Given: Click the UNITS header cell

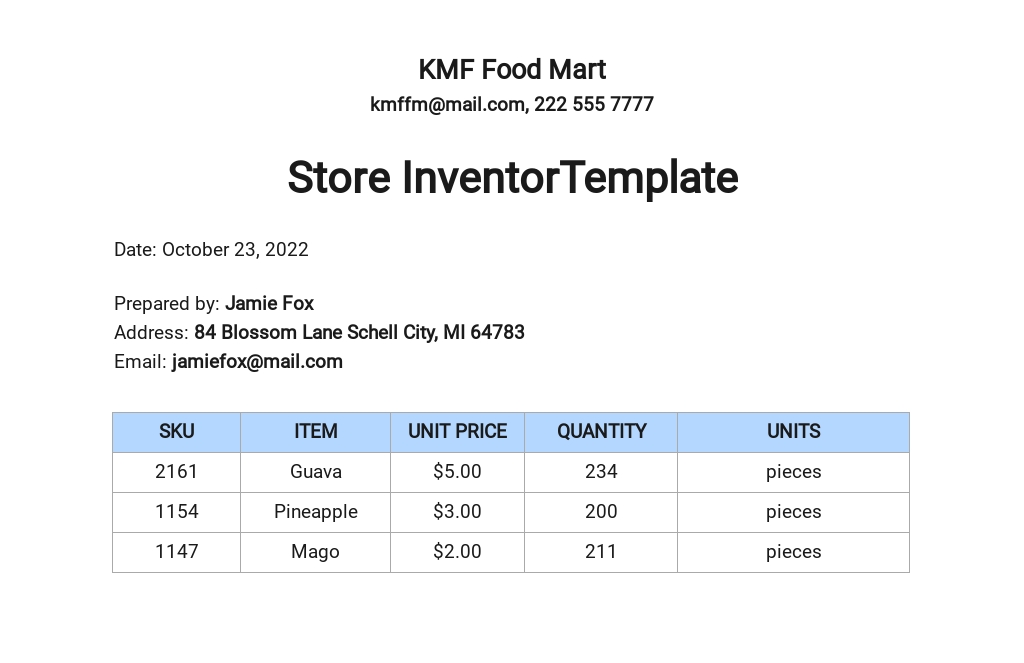Looking at the screenshot, I should tap(793, 432).
